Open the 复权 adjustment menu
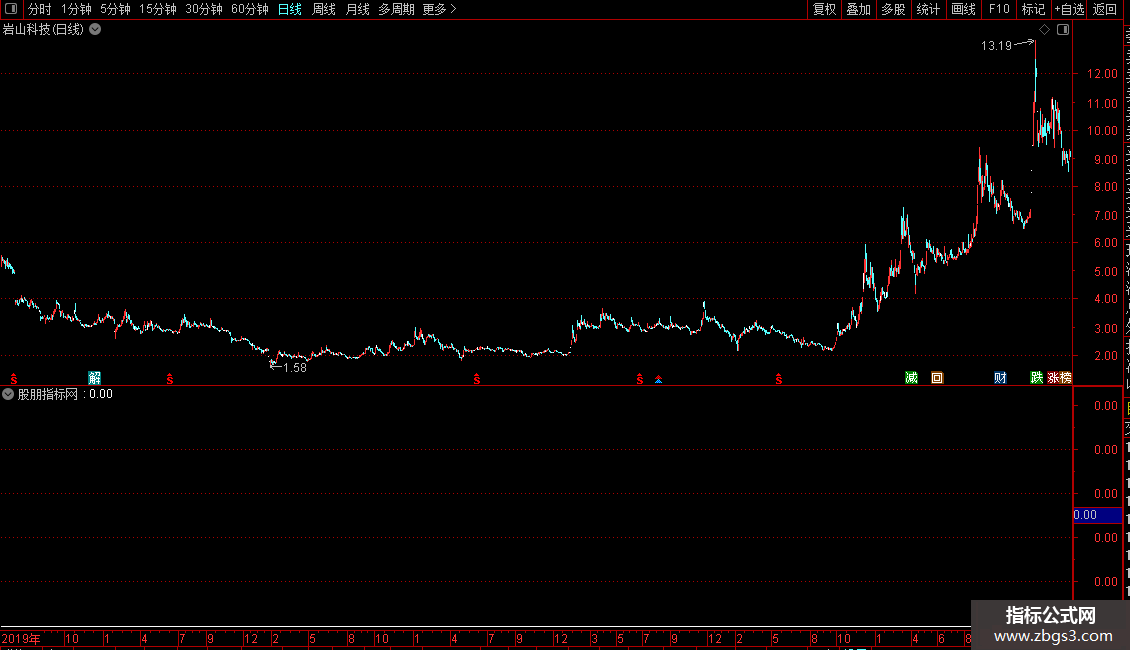The image size is (1130, 650). [824, 9]
